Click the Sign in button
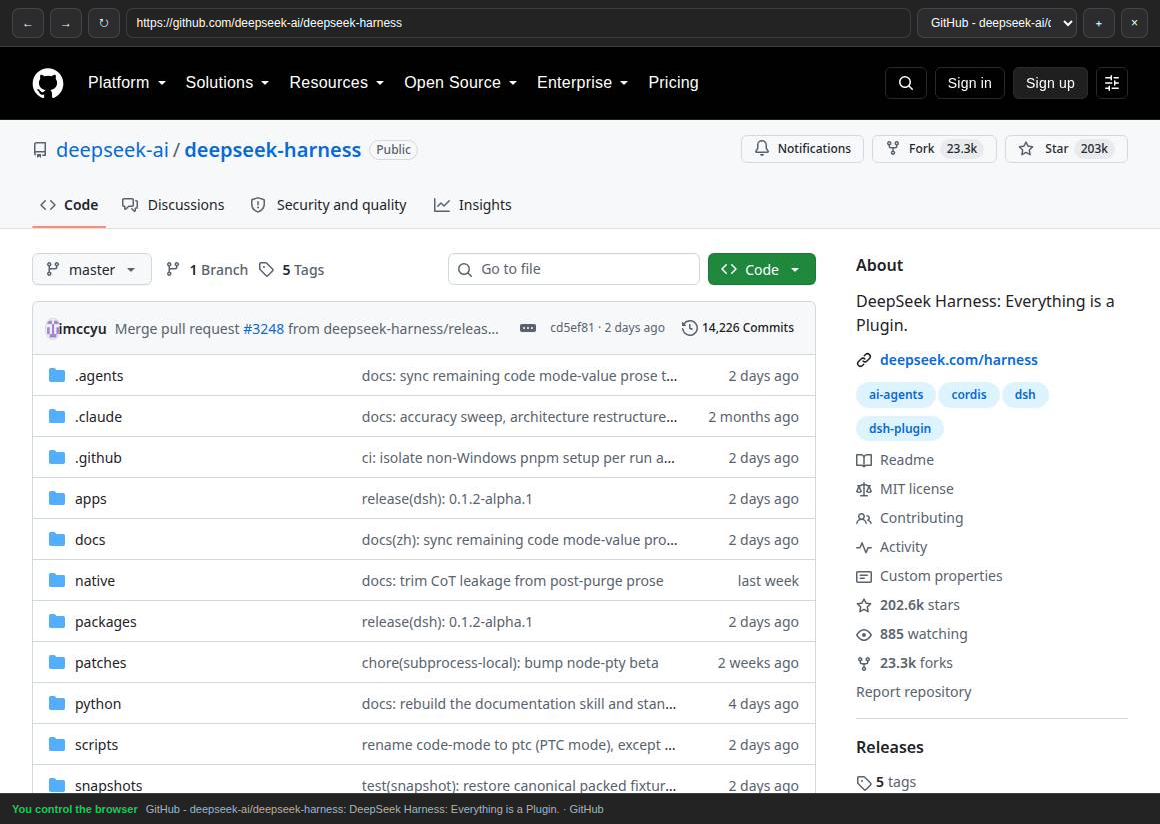Viewport: 1160px width, 824px height. [969, 83]
